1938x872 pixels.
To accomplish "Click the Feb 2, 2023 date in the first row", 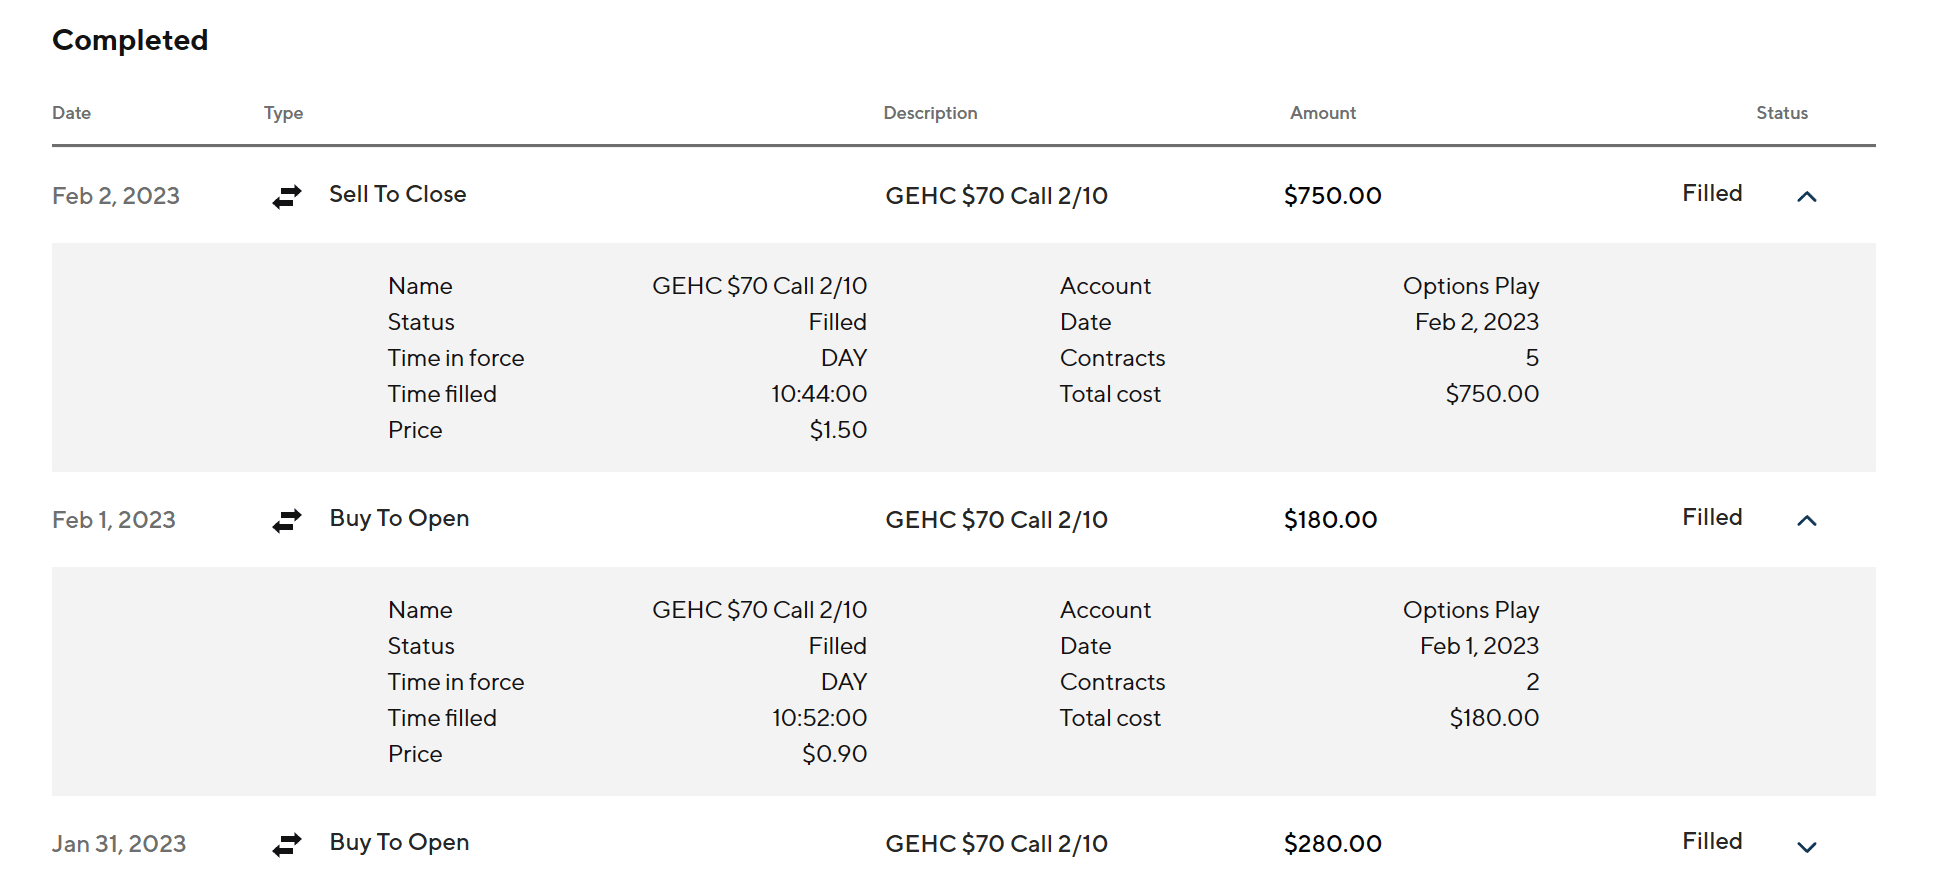I will click(x=116, y=196).
